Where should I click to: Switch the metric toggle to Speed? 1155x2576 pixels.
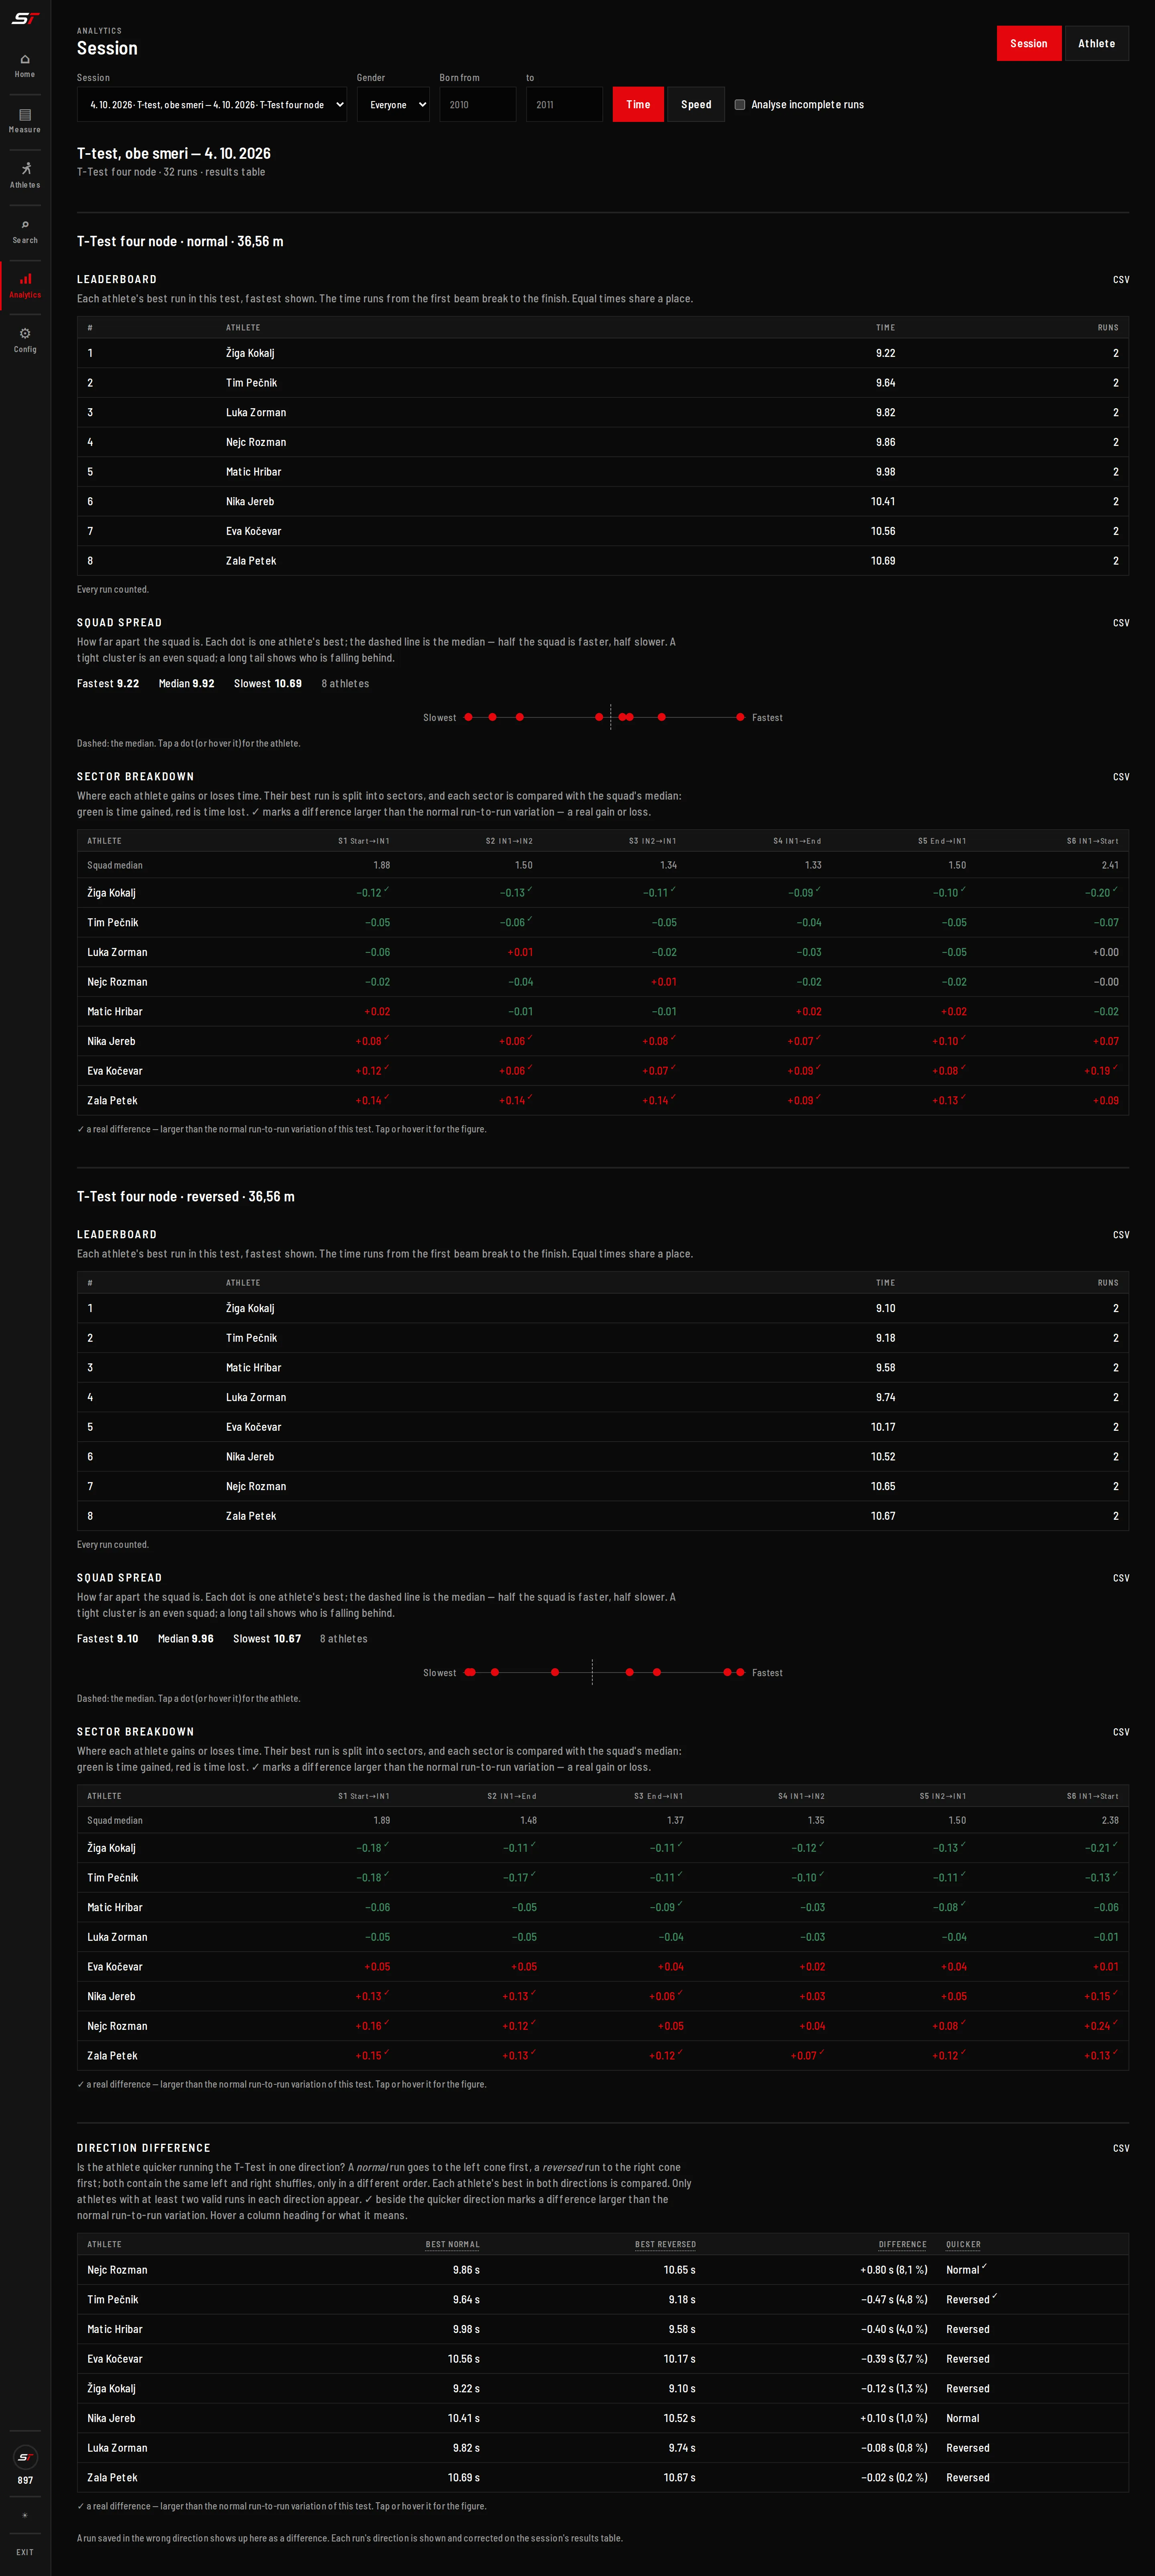tap(696, 104)
